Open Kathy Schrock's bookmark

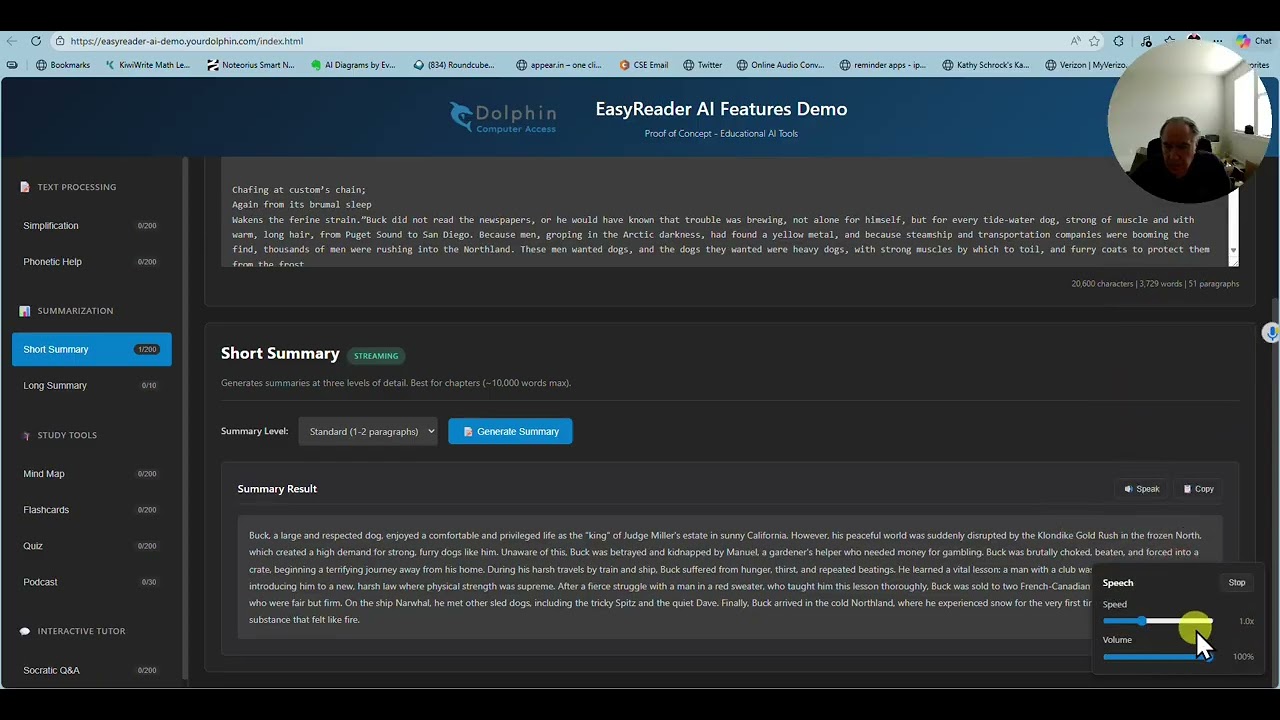(x=985, y=65)
